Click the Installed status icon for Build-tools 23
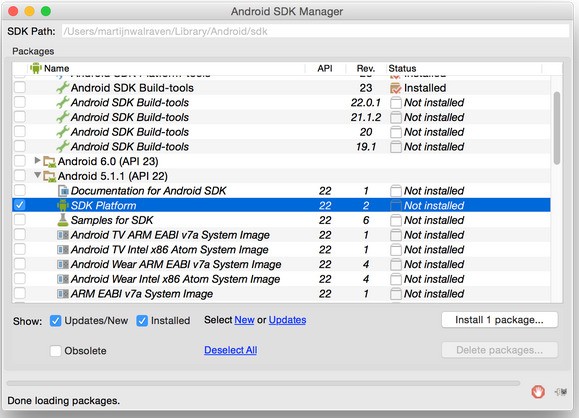 point(395,88)
